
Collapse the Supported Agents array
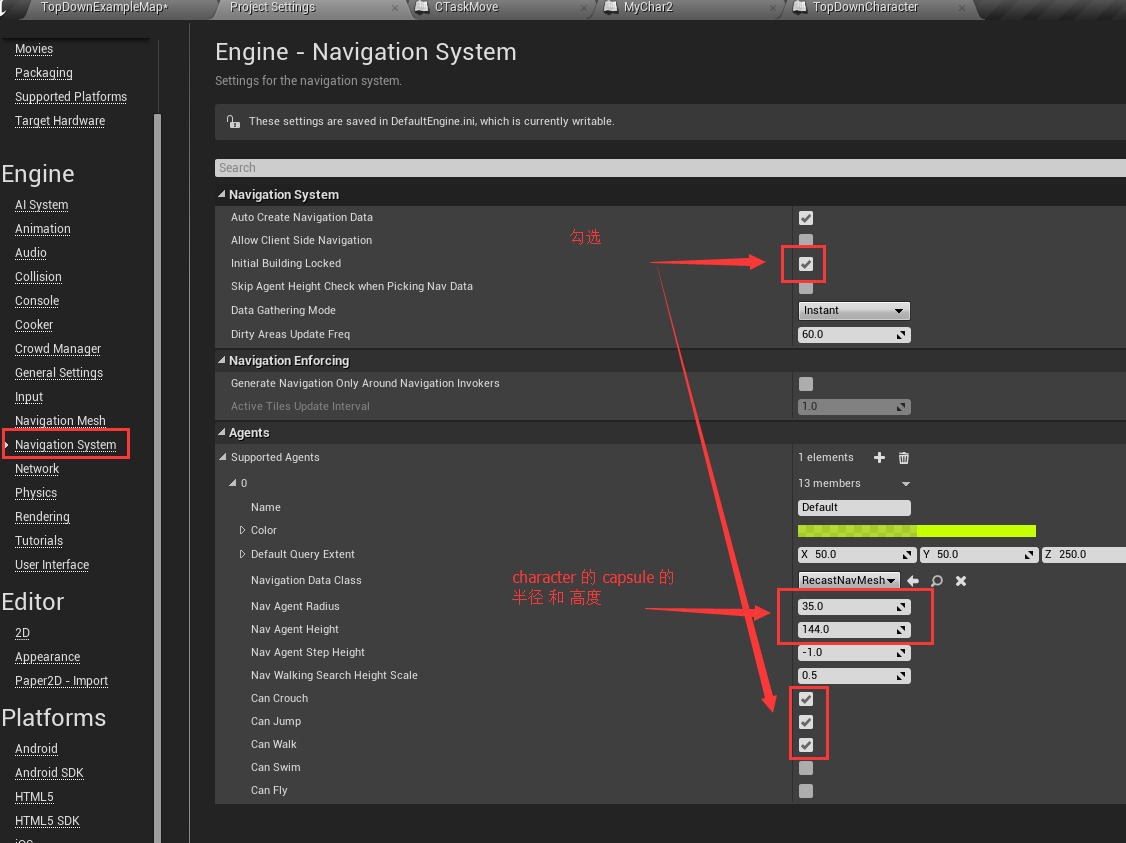click(223, 457)
